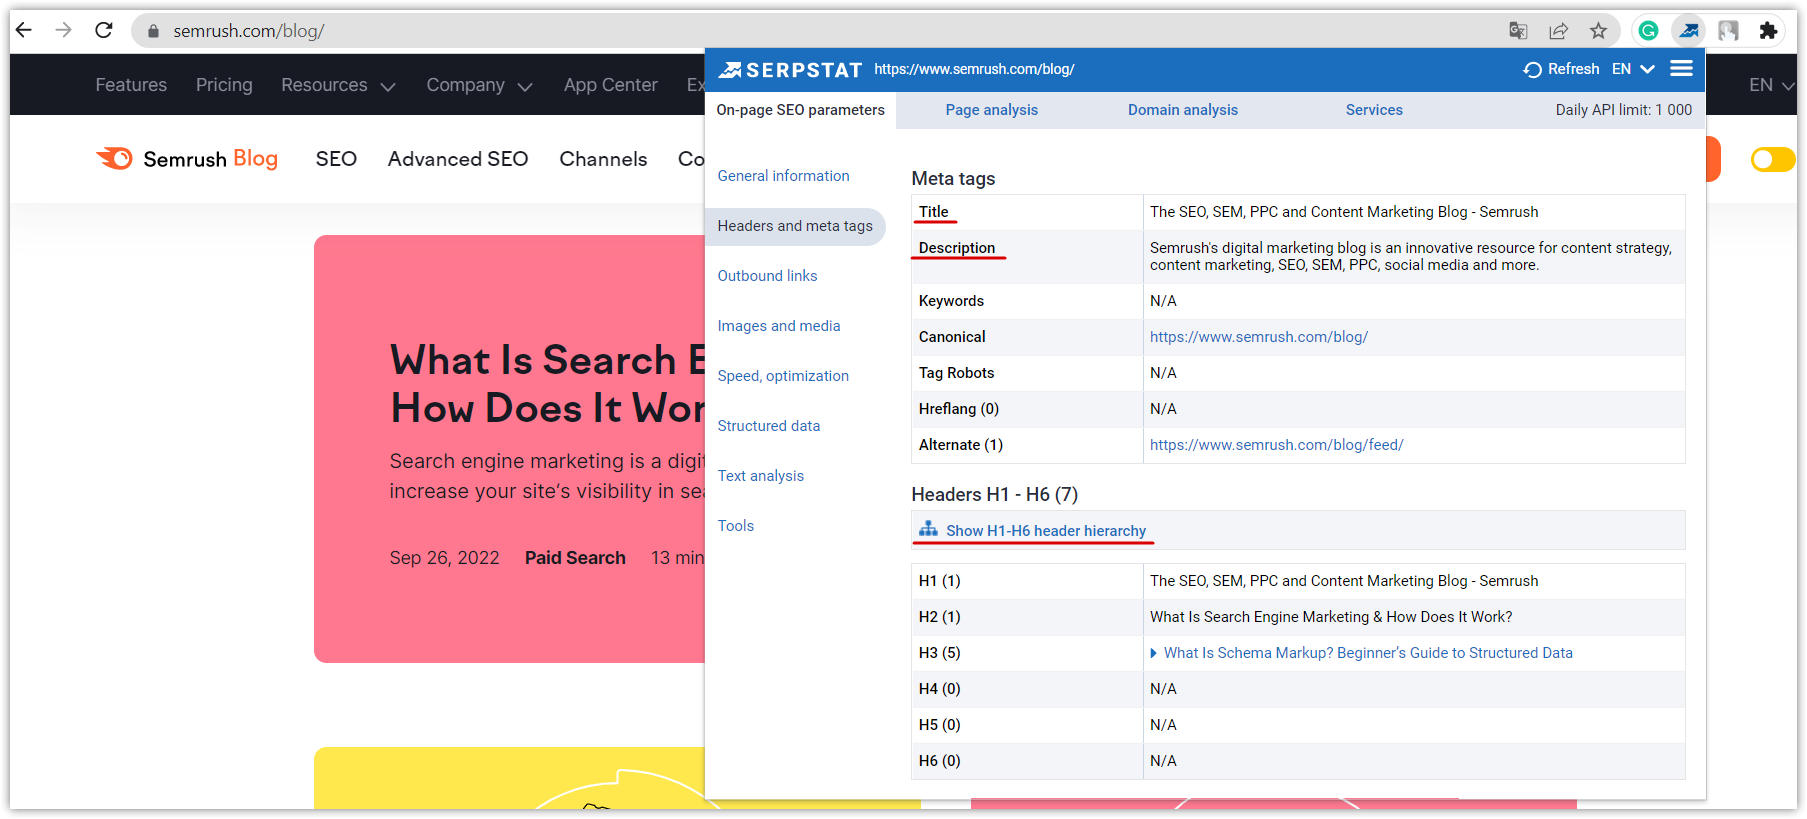Click Show H1-H6 header hierarchy link
1807x819 pixels.
coord(1046,531)
